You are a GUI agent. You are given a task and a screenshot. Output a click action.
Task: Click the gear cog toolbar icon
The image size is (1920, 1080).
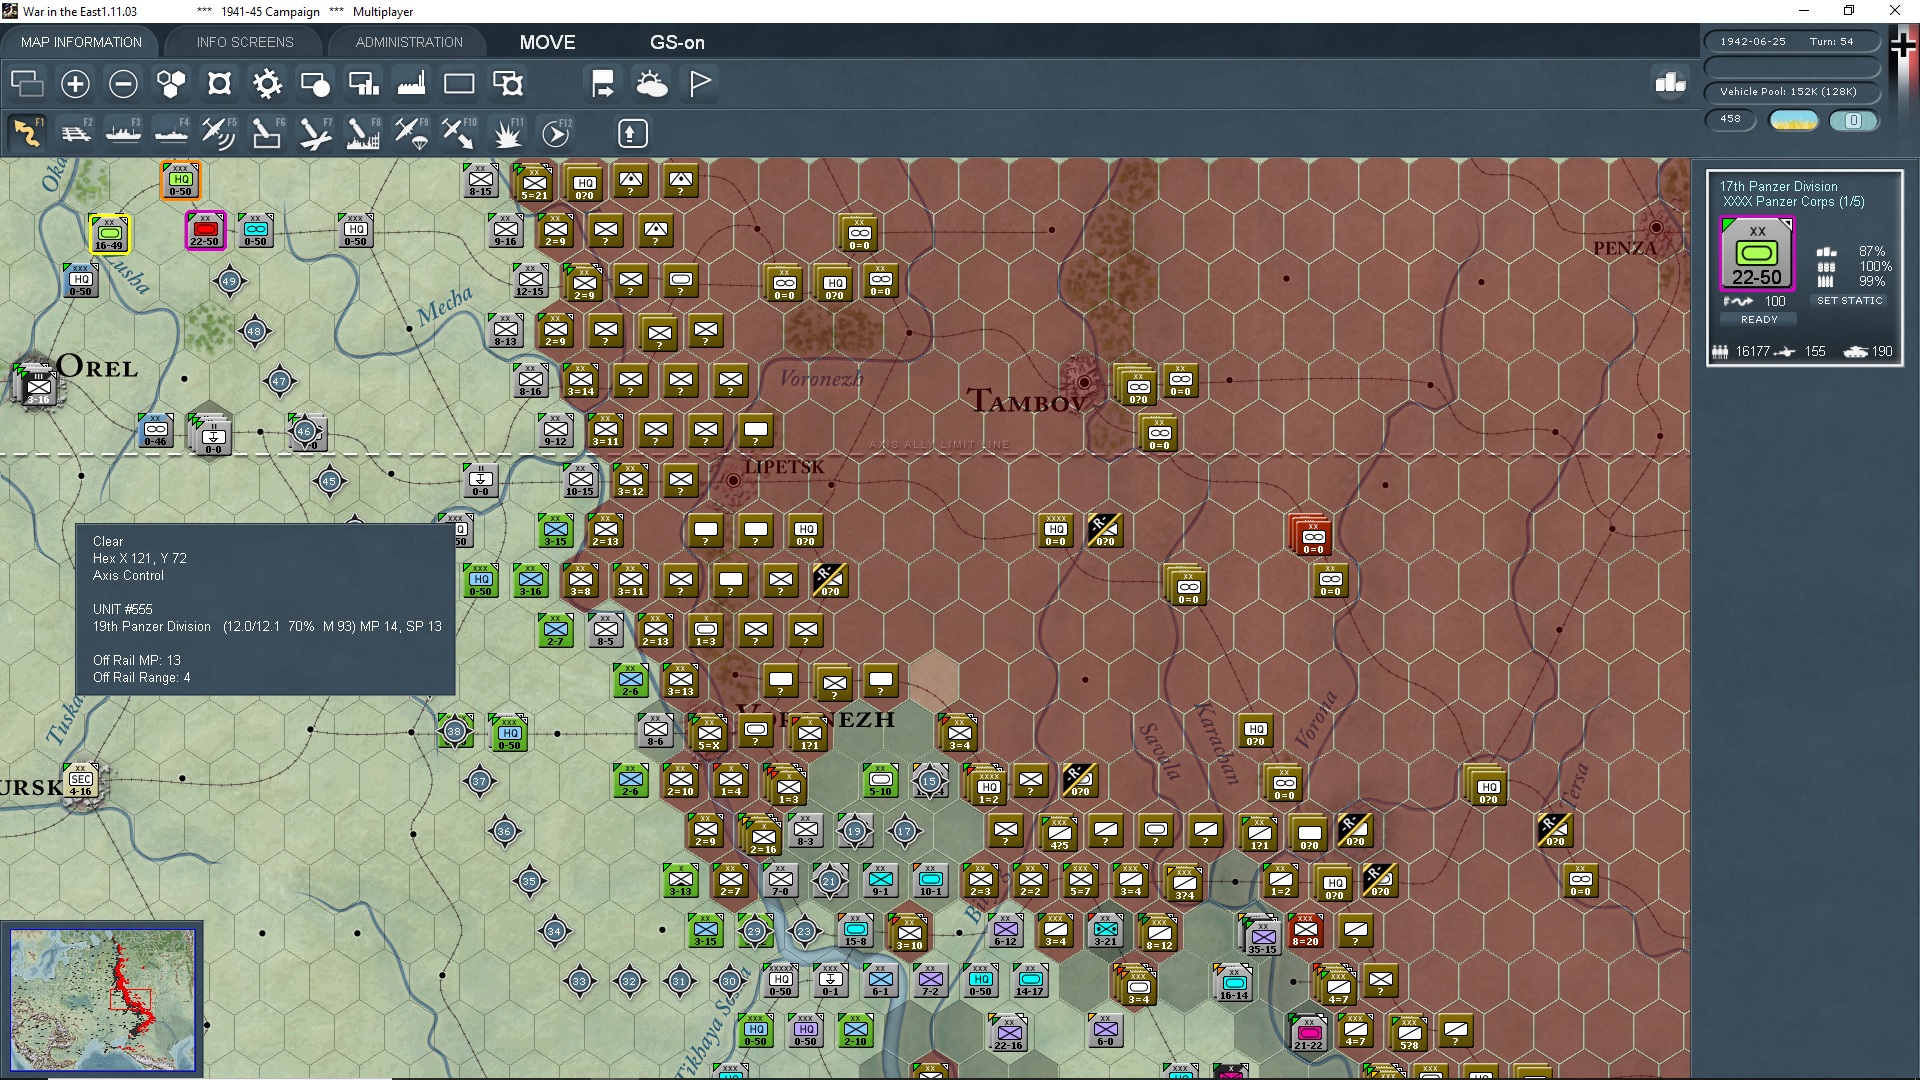point(267,84)
